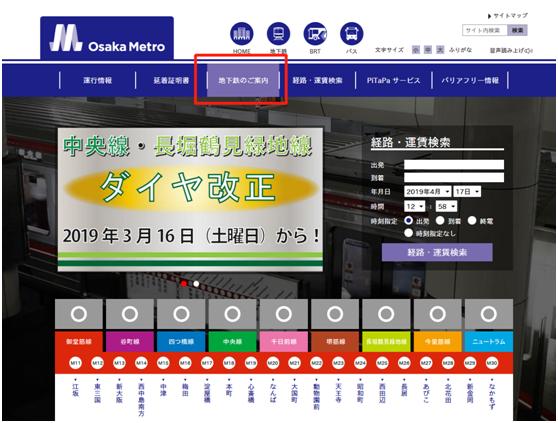This screenshot has width=558, height=423.
Task: Click the 検索 site search button
Action: (517, 30)
